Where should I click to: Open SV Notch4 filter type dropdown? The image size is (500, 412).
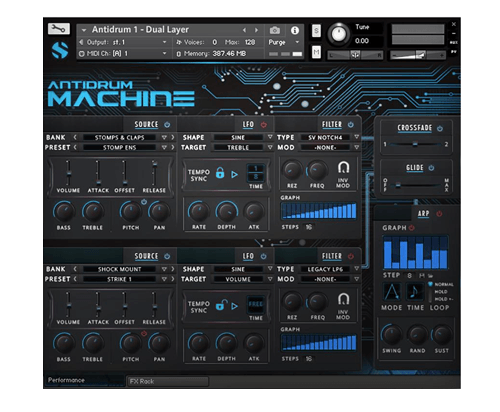(x=356, y=137)
